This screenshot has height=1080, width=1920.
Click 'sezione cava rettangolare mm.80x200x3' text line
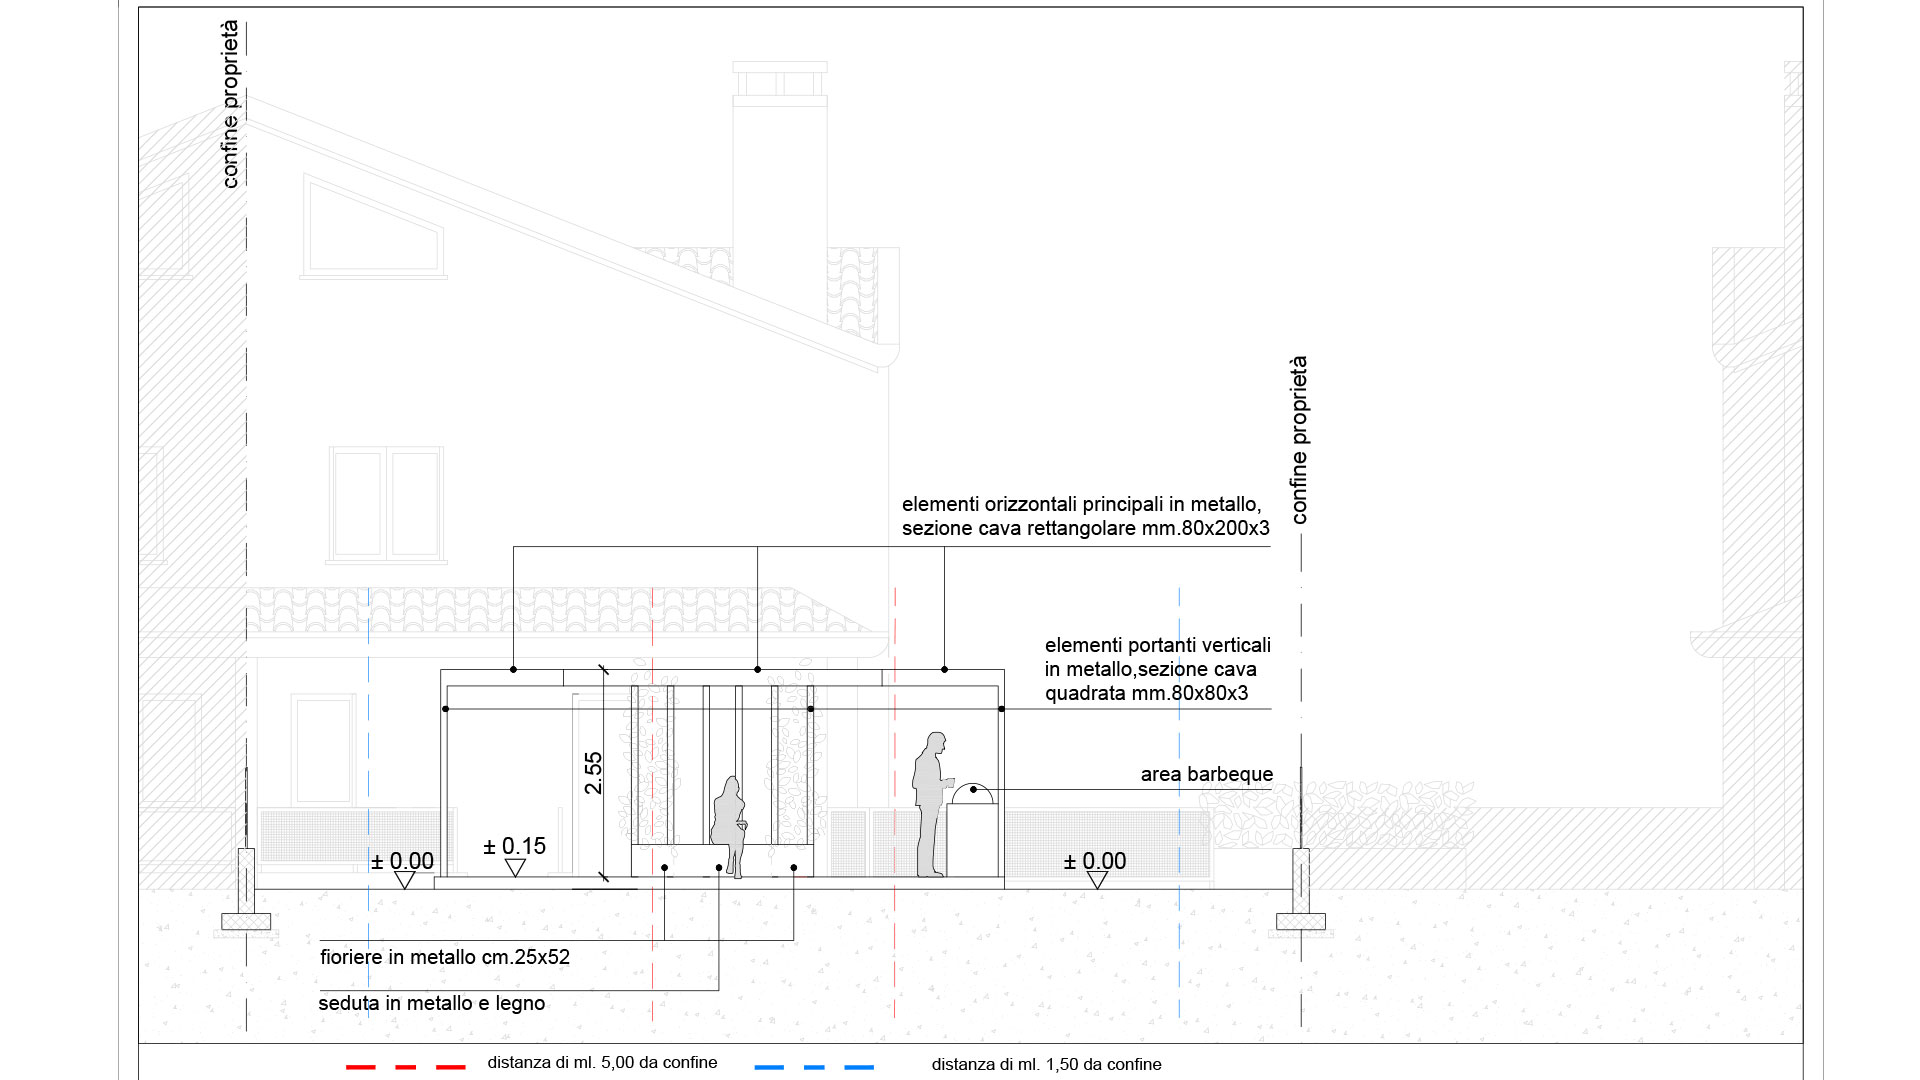[1086, 528]
